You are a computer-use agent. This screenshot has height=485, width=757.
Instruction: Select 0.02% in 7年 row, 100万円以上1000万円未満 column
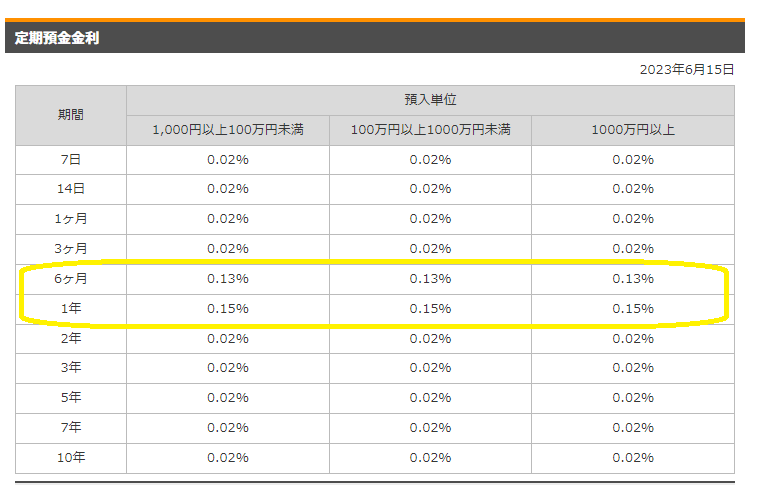click(x=430, y=428)
